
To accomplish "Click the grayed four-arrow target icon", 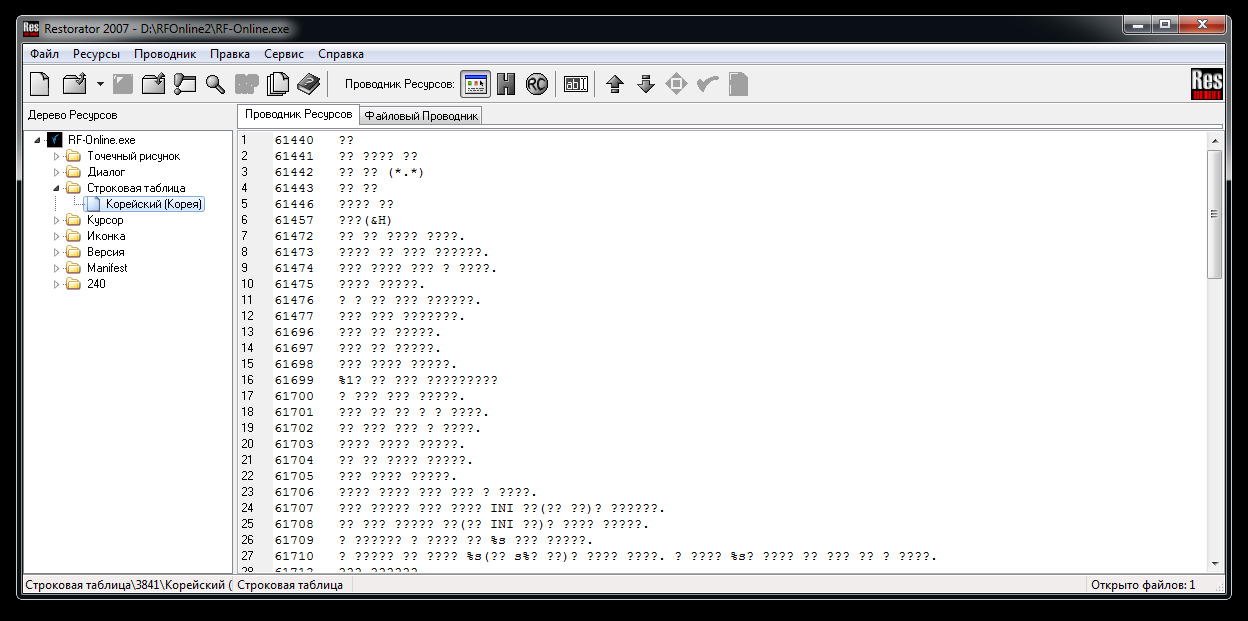I will pos(677,84).
